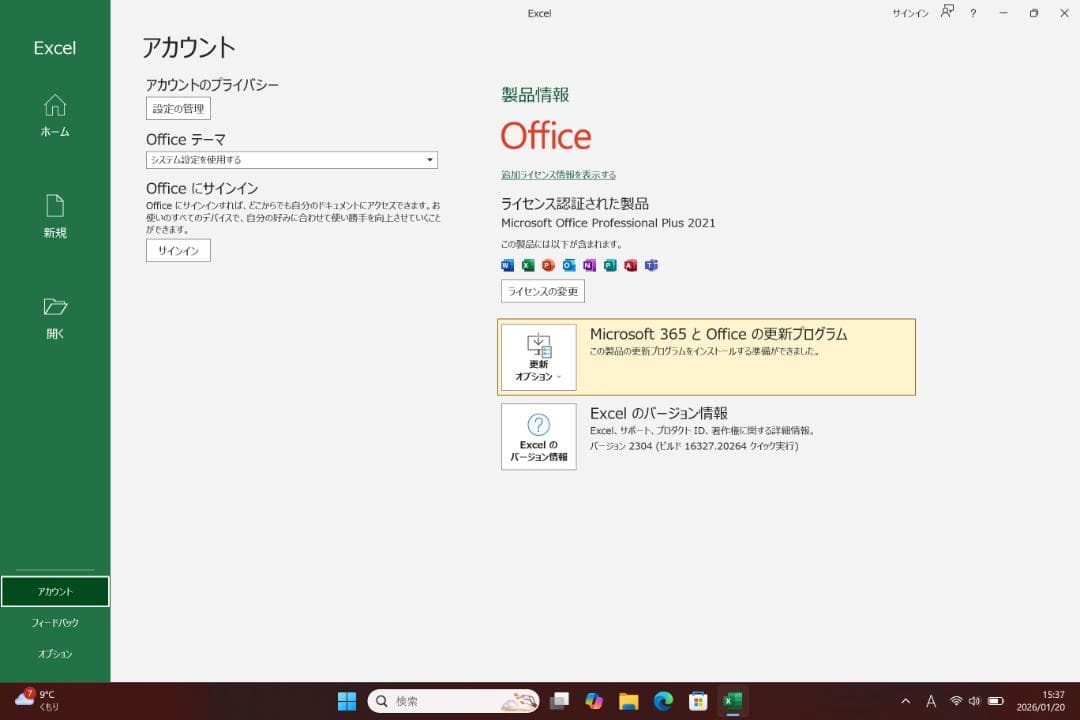The height and width of the screenshot is (720, 1080).
Task: Expand the Office テーマ dropdown
Action: pos(430,159)
